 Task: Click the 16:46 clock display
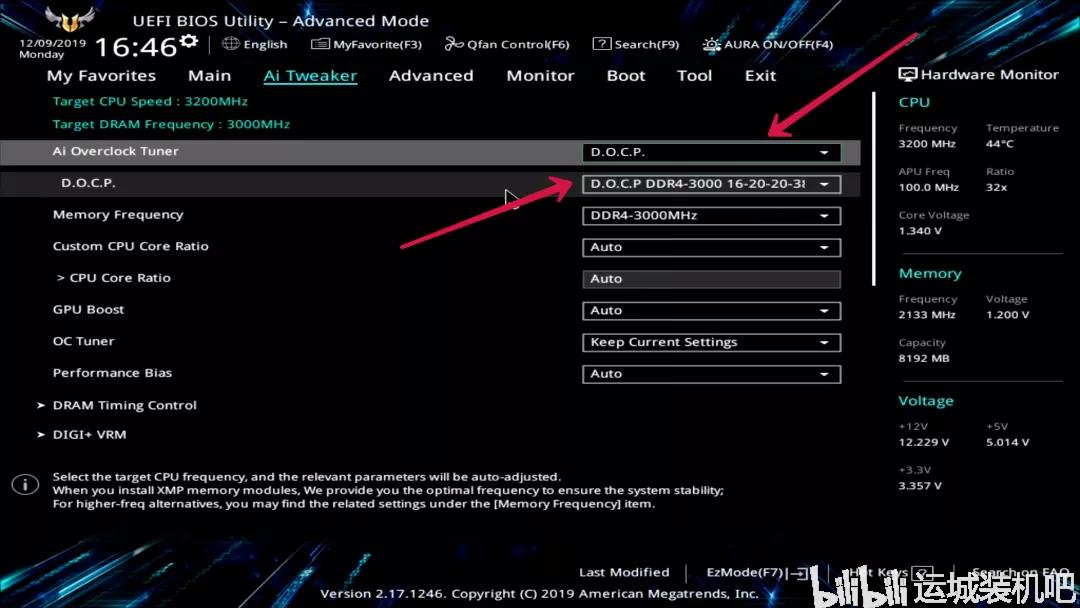136,47
